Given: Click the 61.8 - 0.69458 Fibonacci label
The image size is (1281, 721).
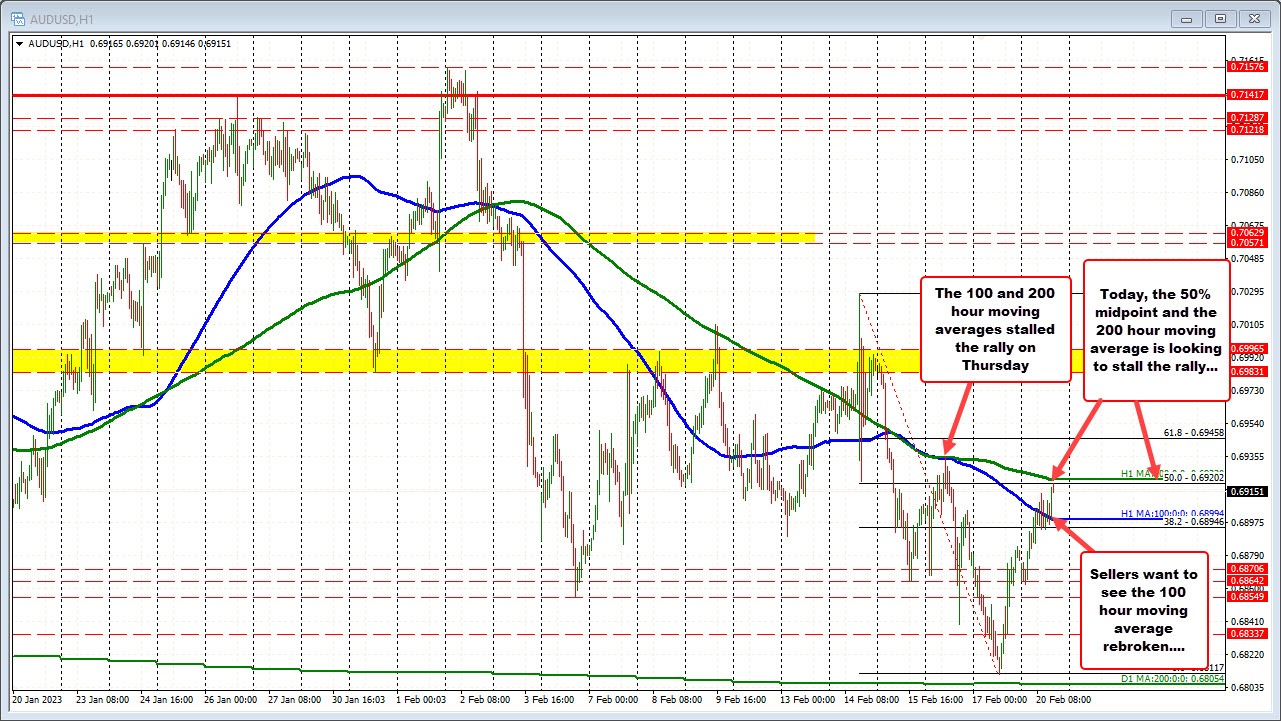Looking at the screenshot, I should 1195,433.
